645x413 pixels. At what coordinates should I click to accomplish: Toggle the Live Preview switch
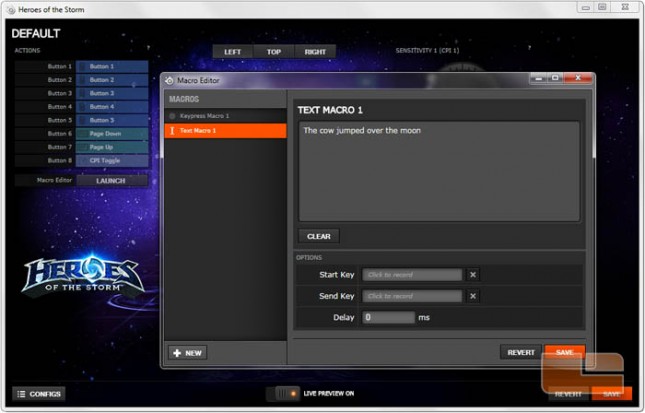[283, 394]
